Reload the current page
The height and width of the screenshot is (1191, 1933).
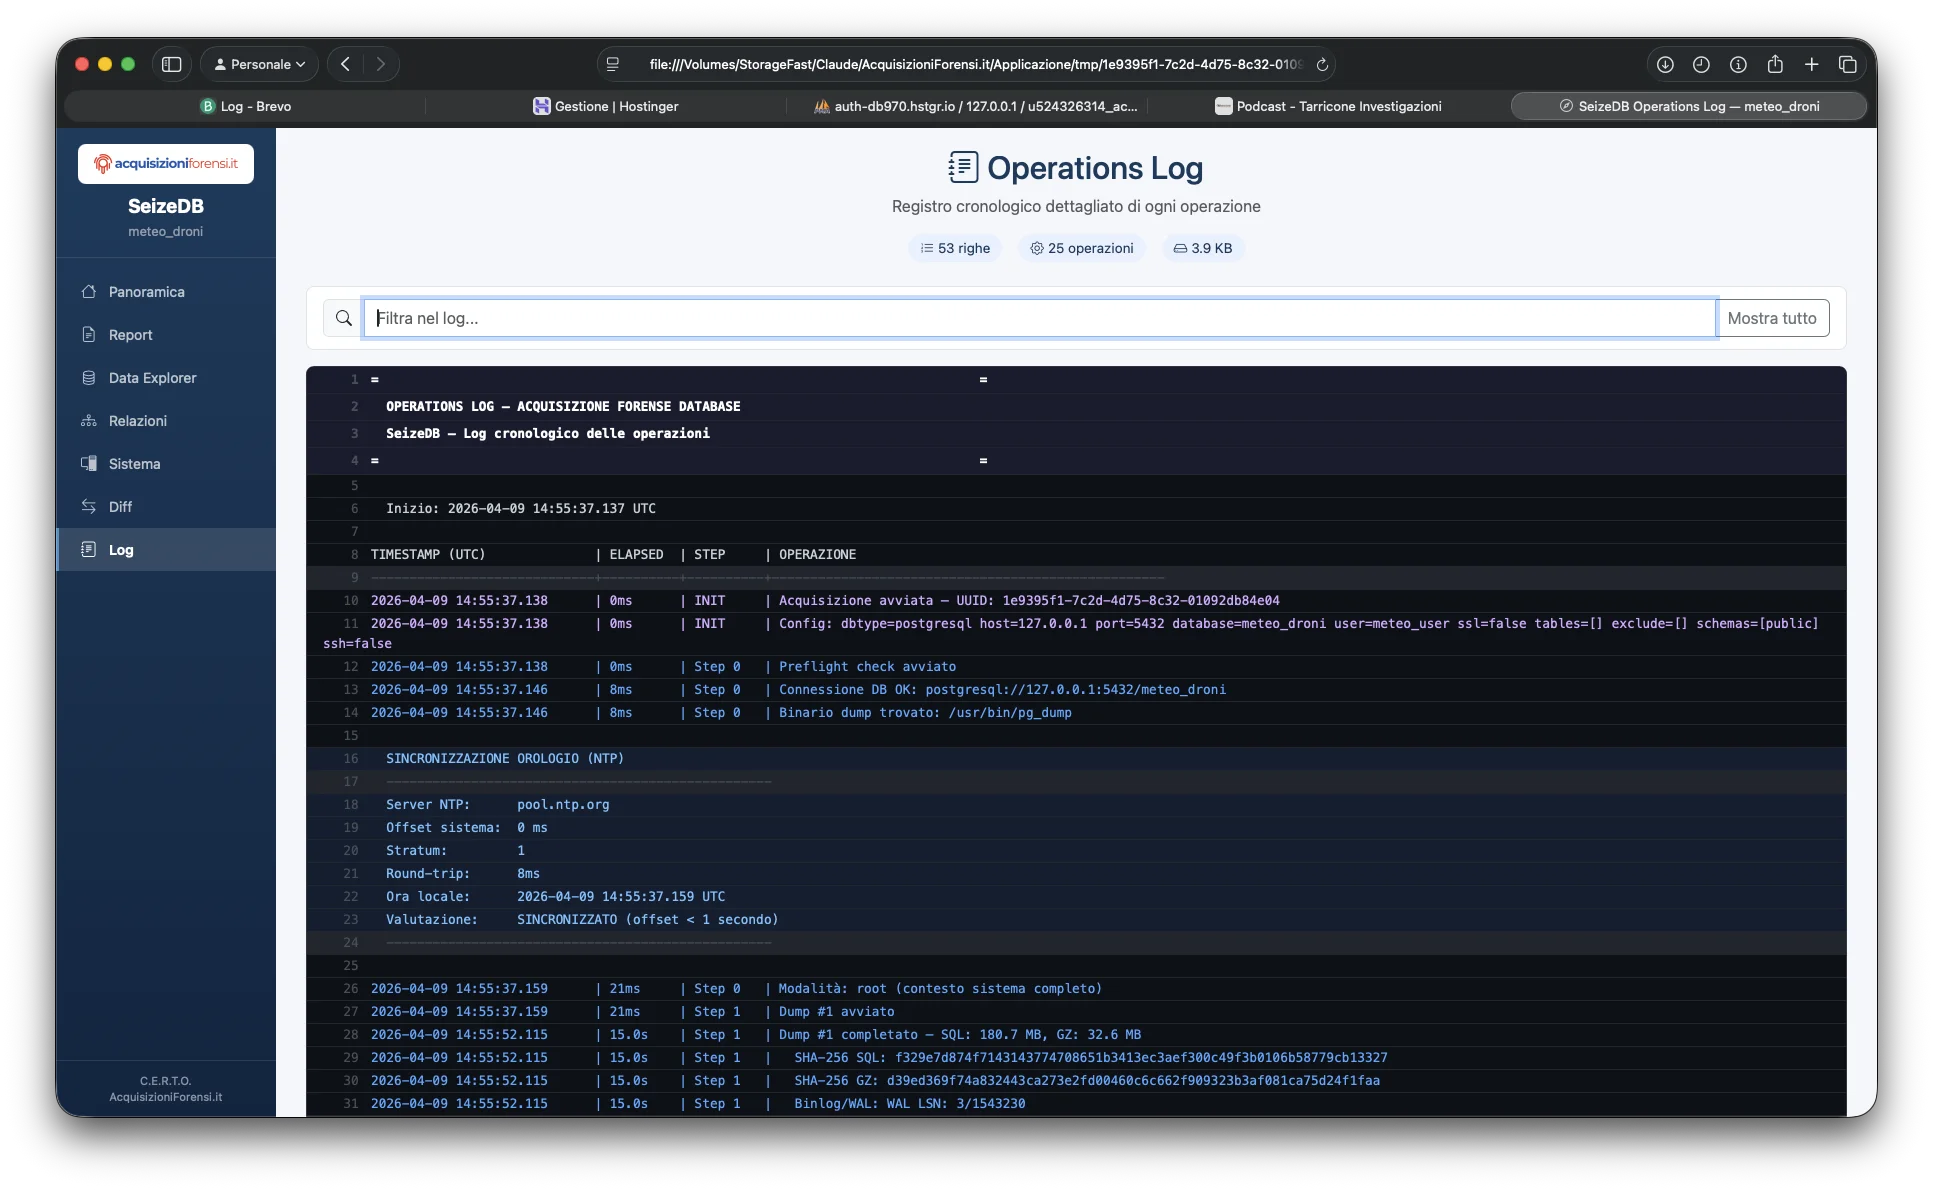pyautogui.click(x=1322, y=64)
